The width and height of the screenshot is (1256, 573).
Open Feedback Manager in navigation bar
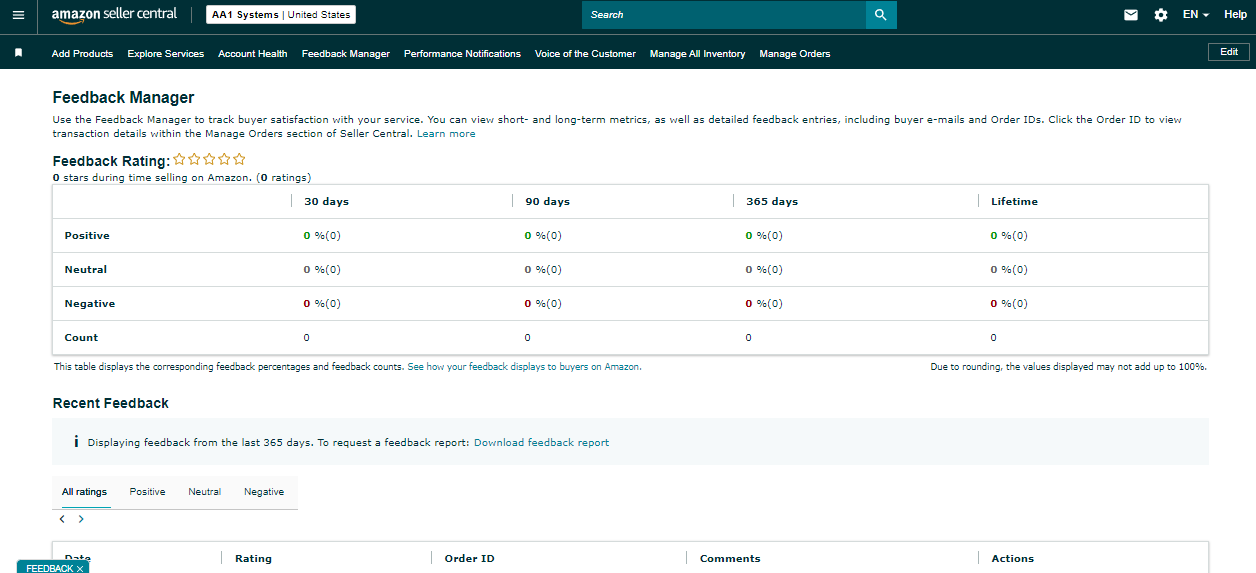click(x=346, y=54)
